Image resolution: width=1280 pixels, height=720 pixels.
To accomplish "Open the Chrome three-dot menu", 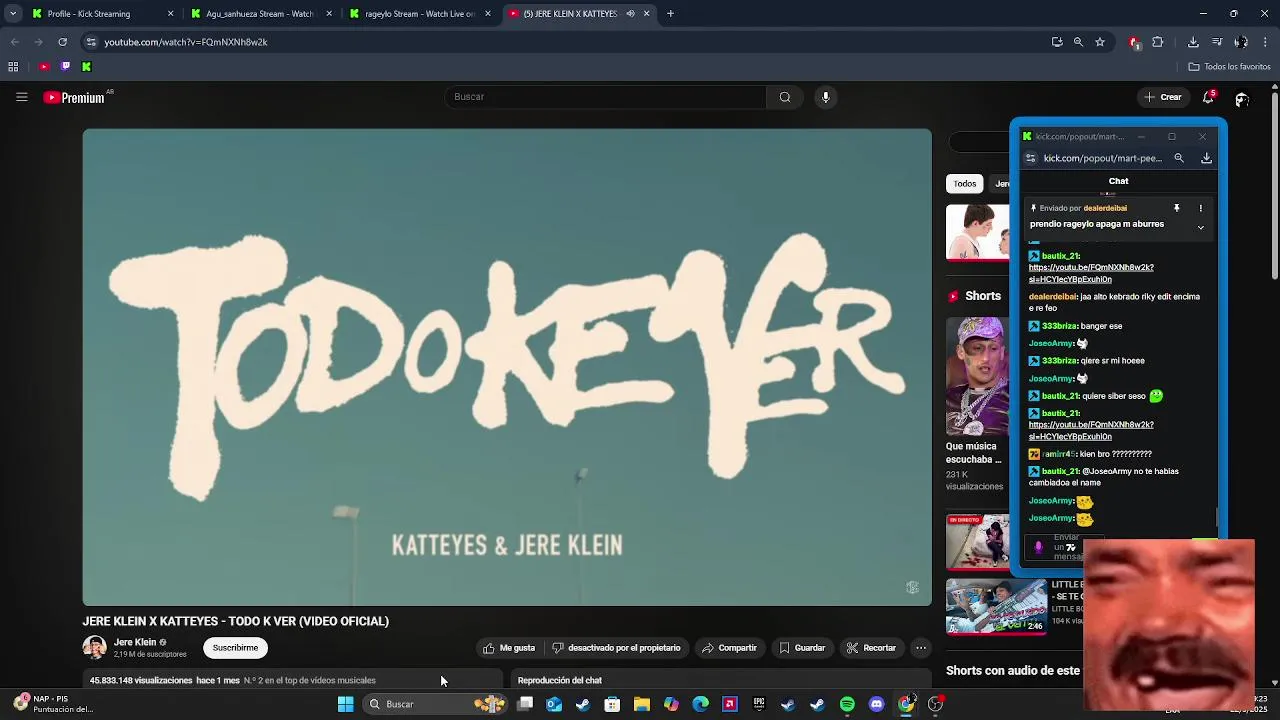I will [x=1265, y=42].
